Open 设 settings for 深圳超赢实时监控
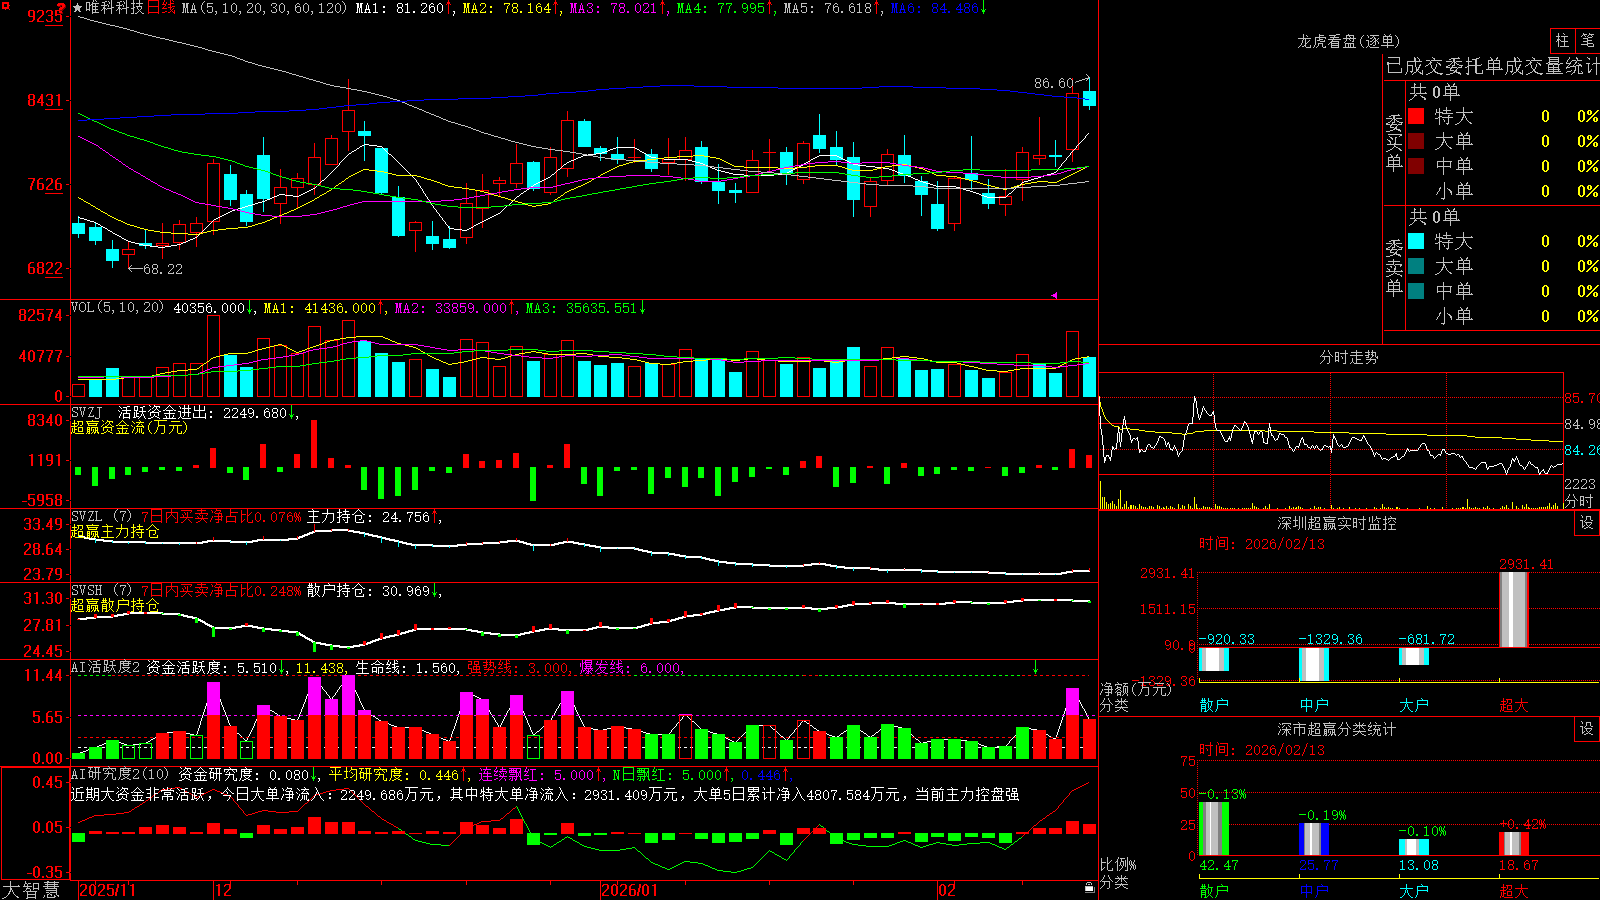This screenshot has height=900, width=1600. click(1587, 523)
